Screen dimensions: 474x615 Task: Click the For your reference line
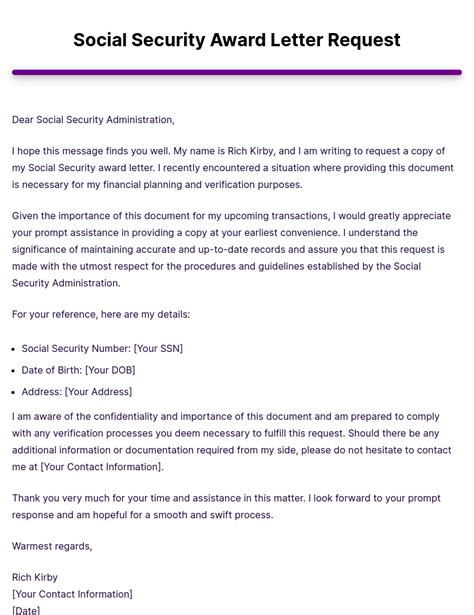[101, 314]
